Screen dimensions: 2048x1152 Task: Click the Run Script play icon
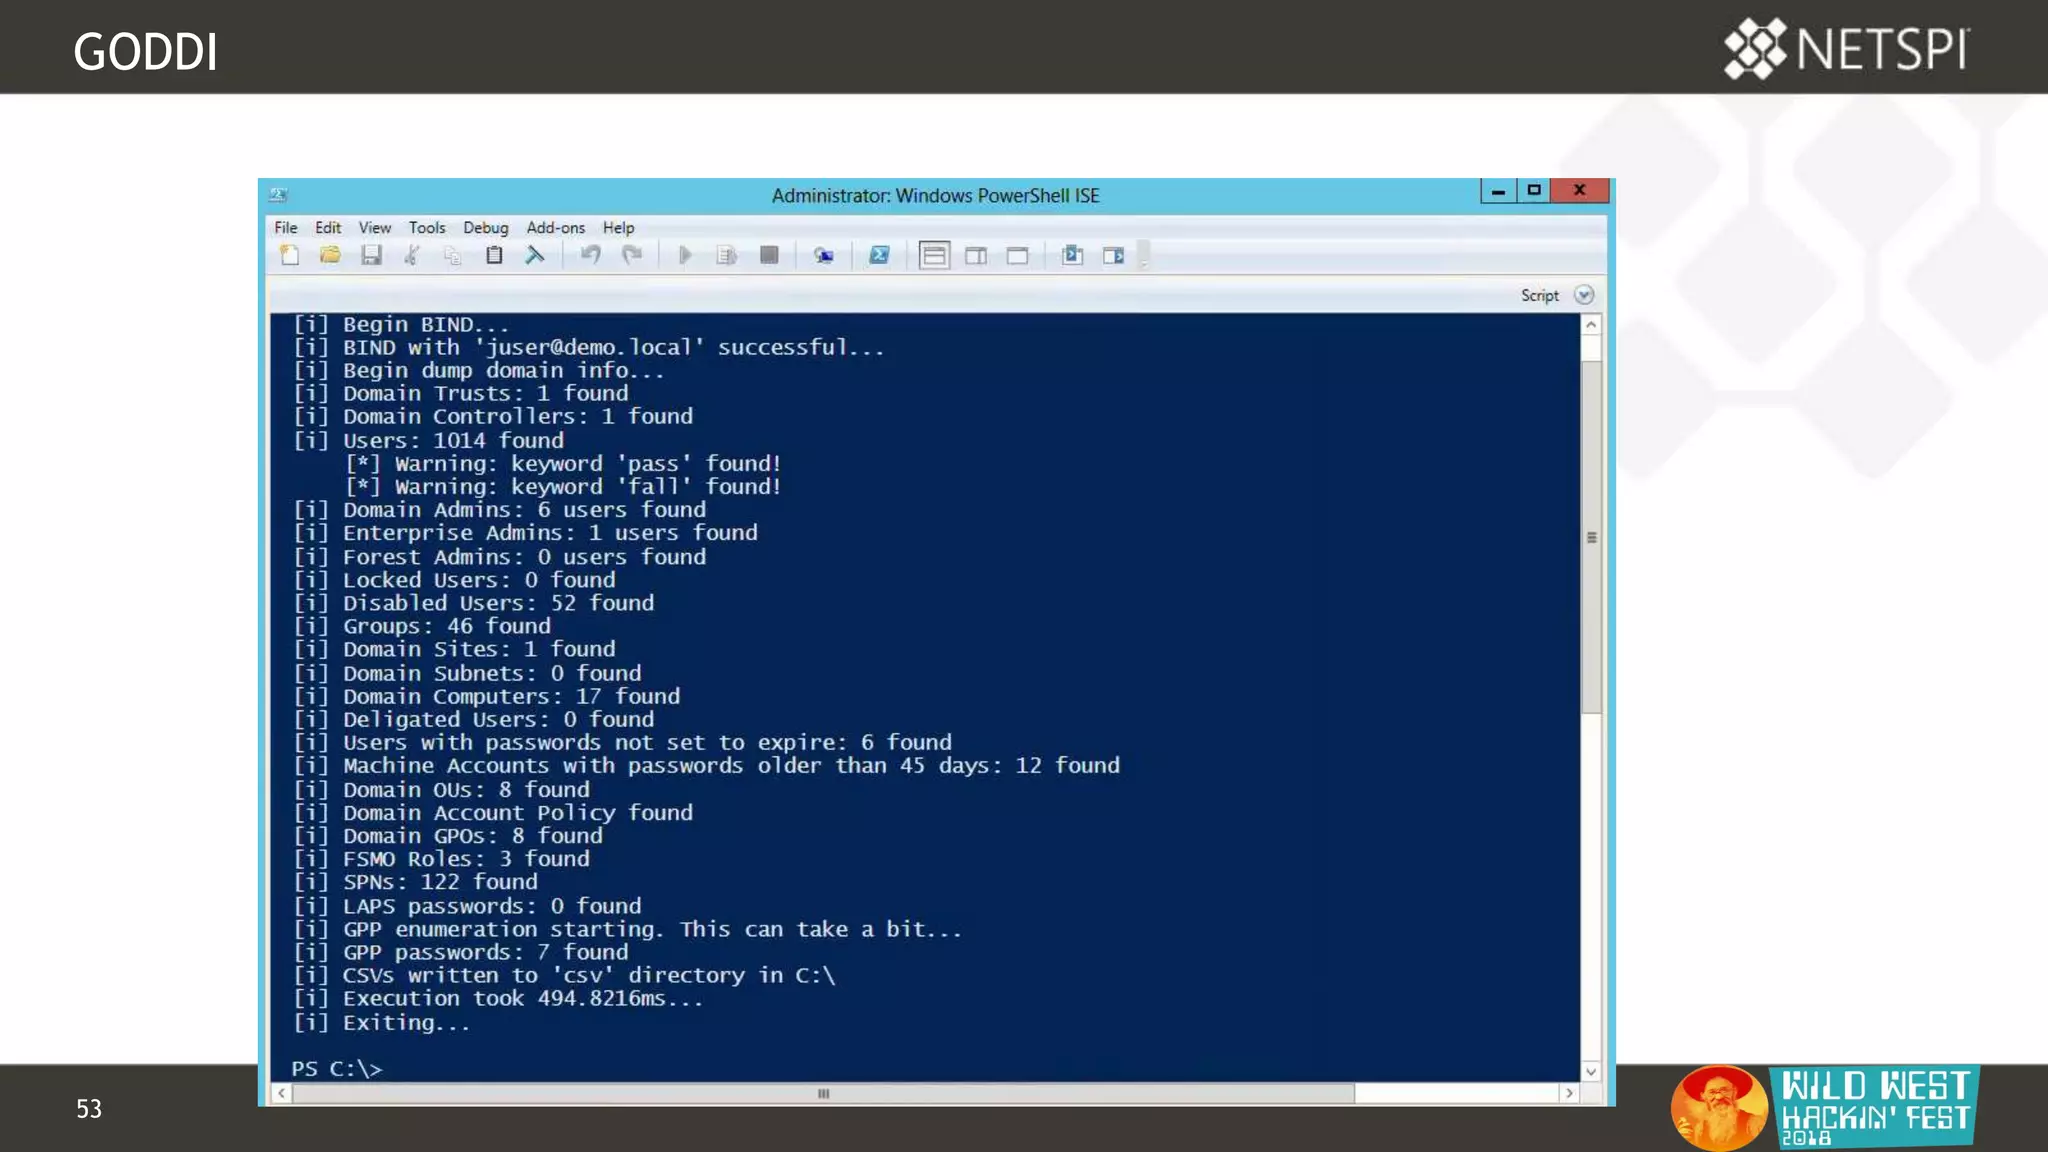click(x=685, y=255)
